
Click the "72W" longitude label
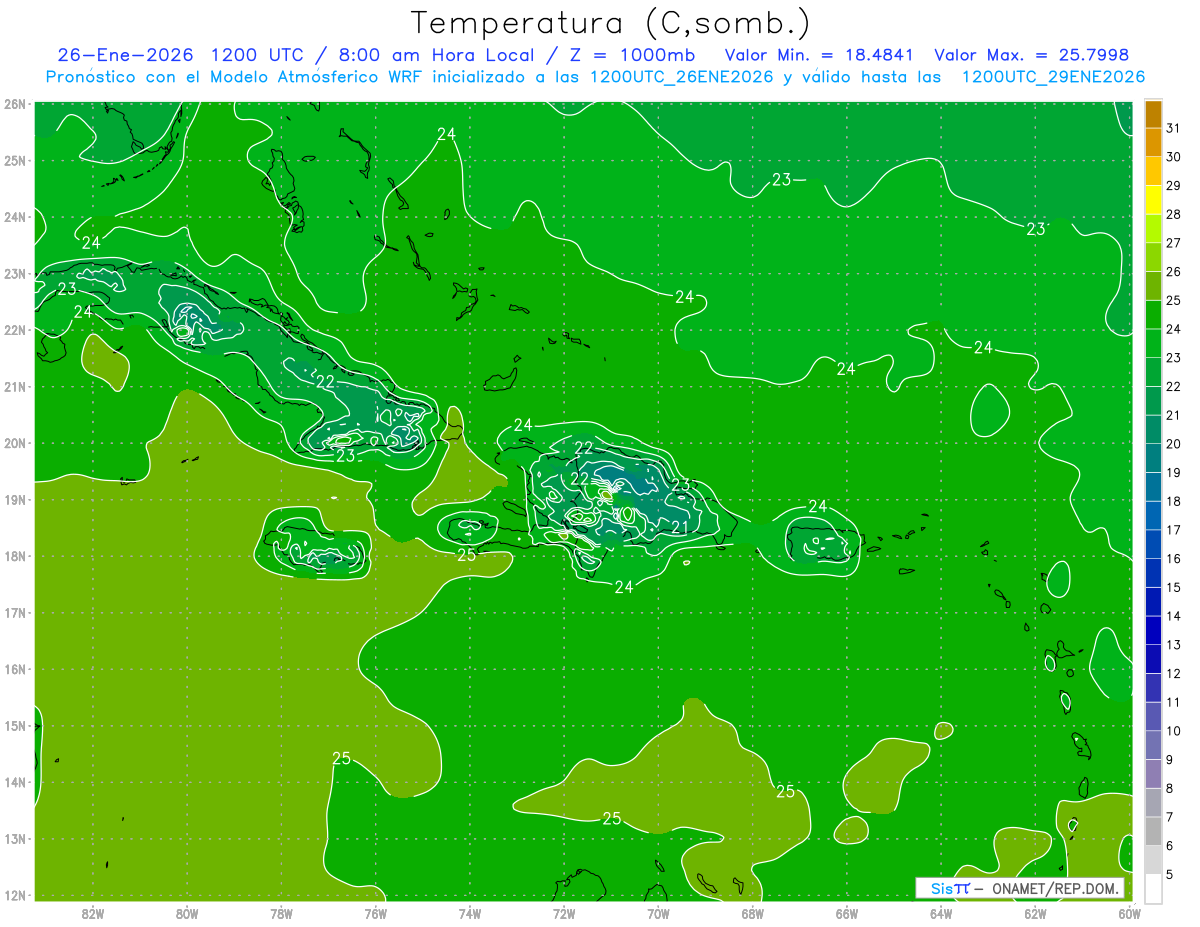564,913
